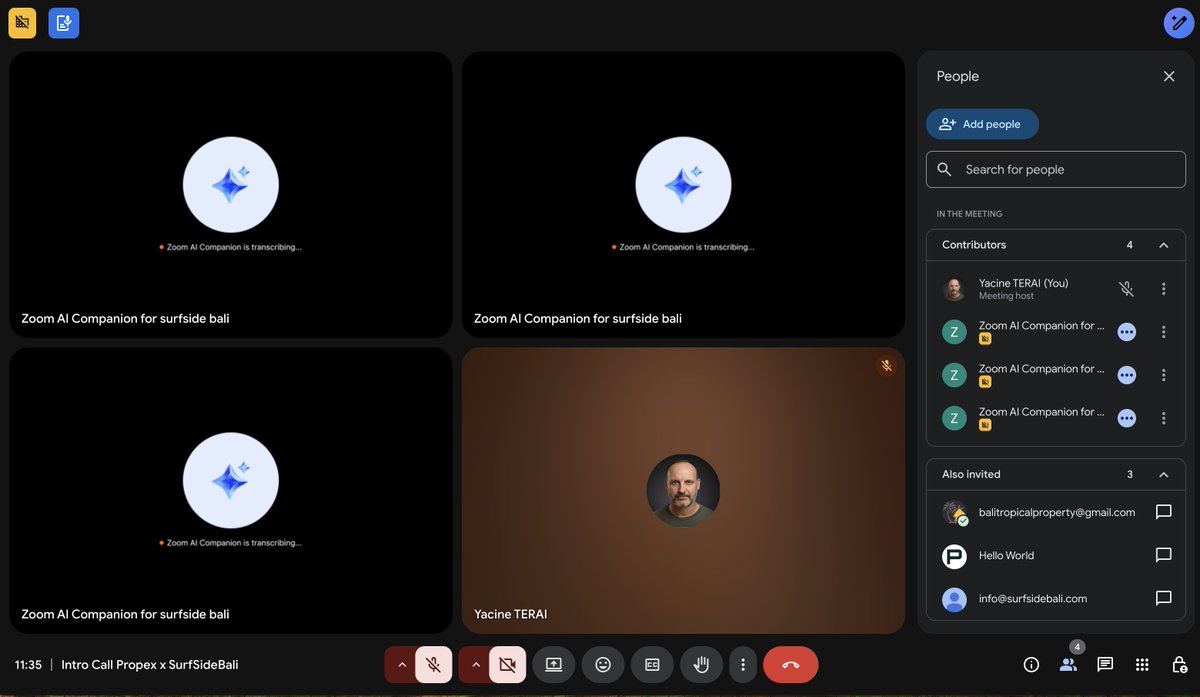Leave the call with the red hang-up button
Viewport: 1200px width, 697px height.
[791, 665]
